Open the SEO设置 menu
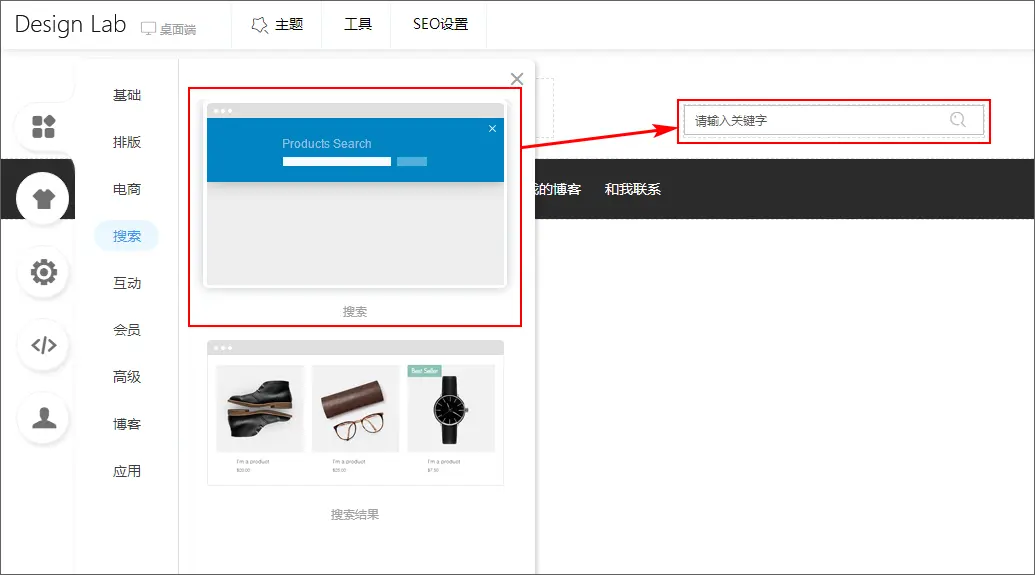Image resolution: width=1035 pixels, height=575 pixels. 440,24
